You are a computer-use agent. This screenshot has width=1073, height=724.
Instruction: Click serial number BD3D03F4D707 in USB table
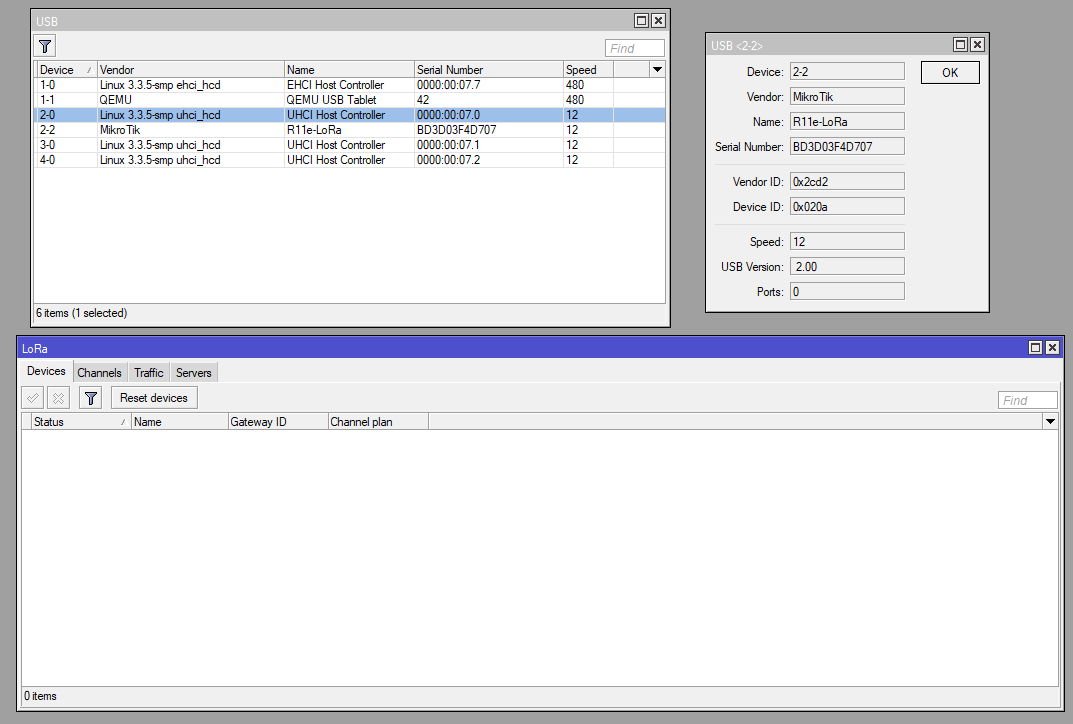tap(456, 130)
